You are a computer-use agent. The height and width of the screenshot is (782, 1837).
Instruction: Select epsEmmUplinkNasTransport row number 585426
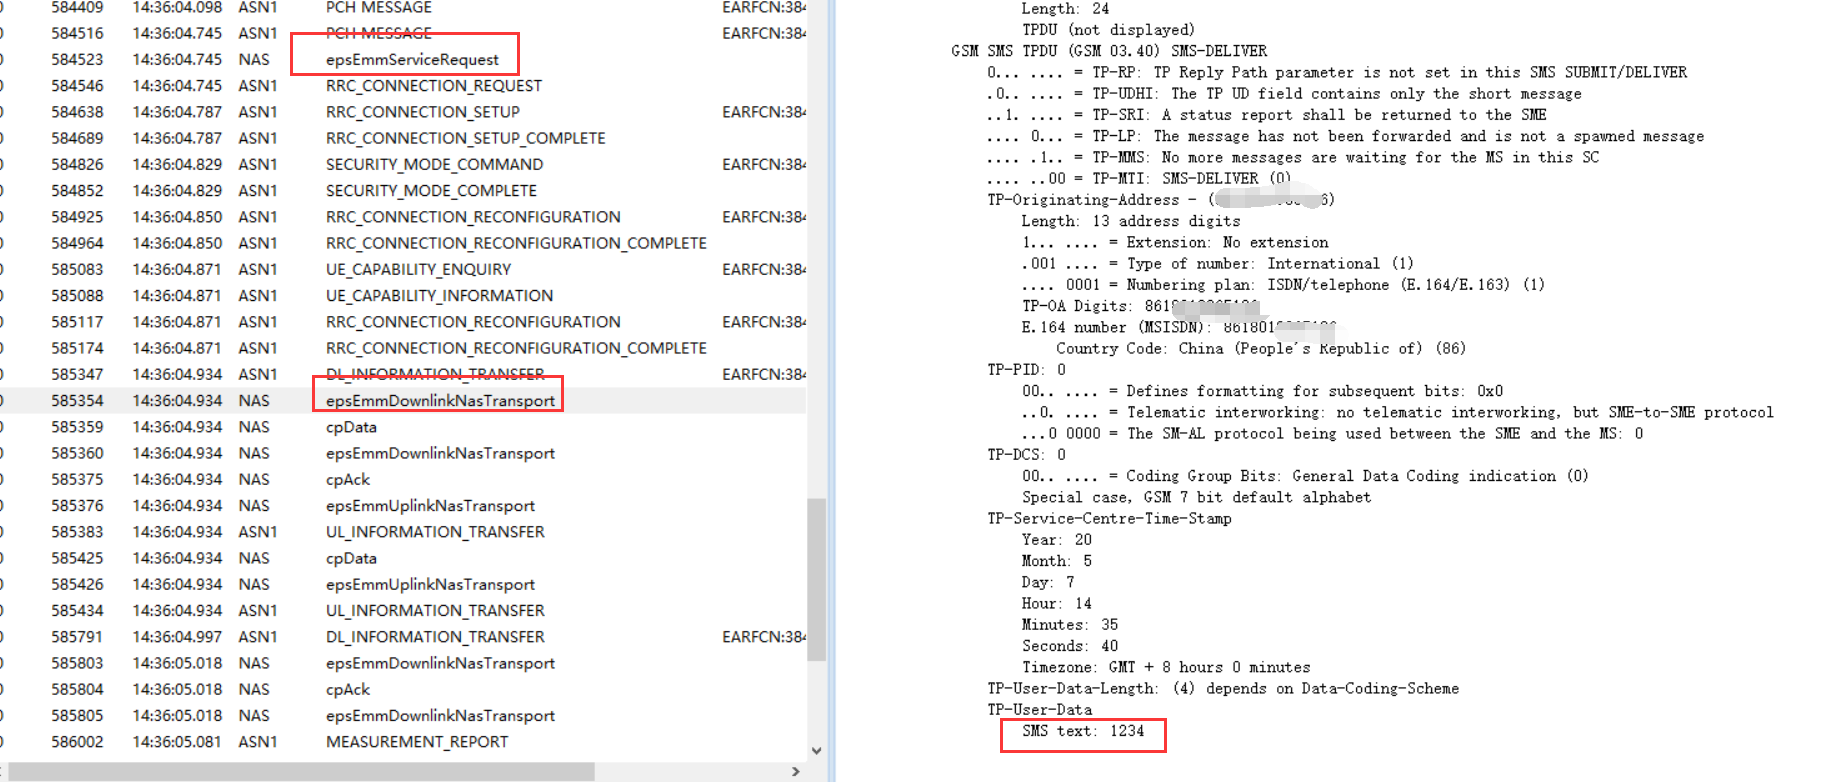click(x=403, y=584)
